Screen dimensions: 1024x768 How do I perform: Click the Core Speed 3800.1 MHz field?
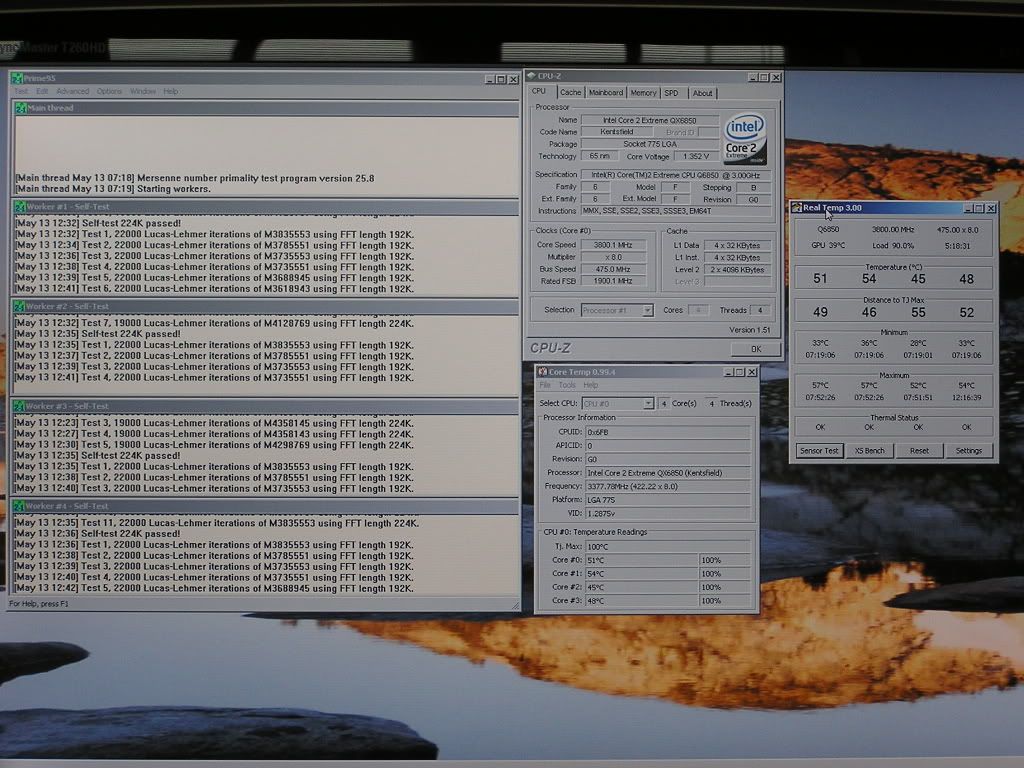[613, 245]
